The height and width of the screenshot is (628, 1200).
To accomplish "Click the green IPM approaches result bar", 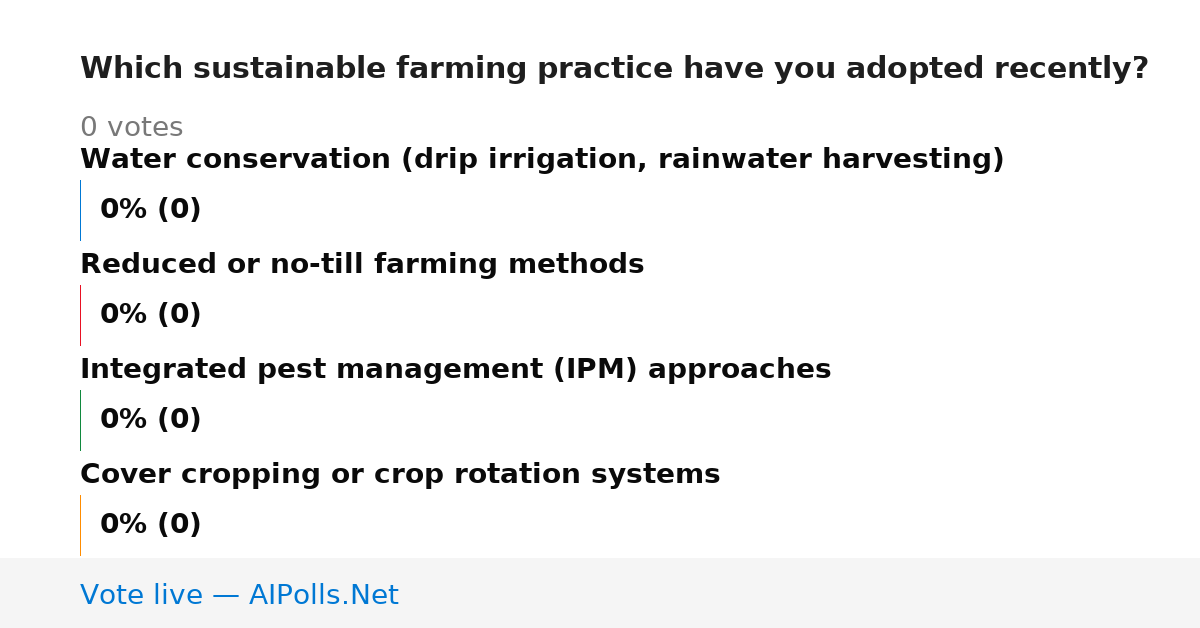I will (80, 420).
